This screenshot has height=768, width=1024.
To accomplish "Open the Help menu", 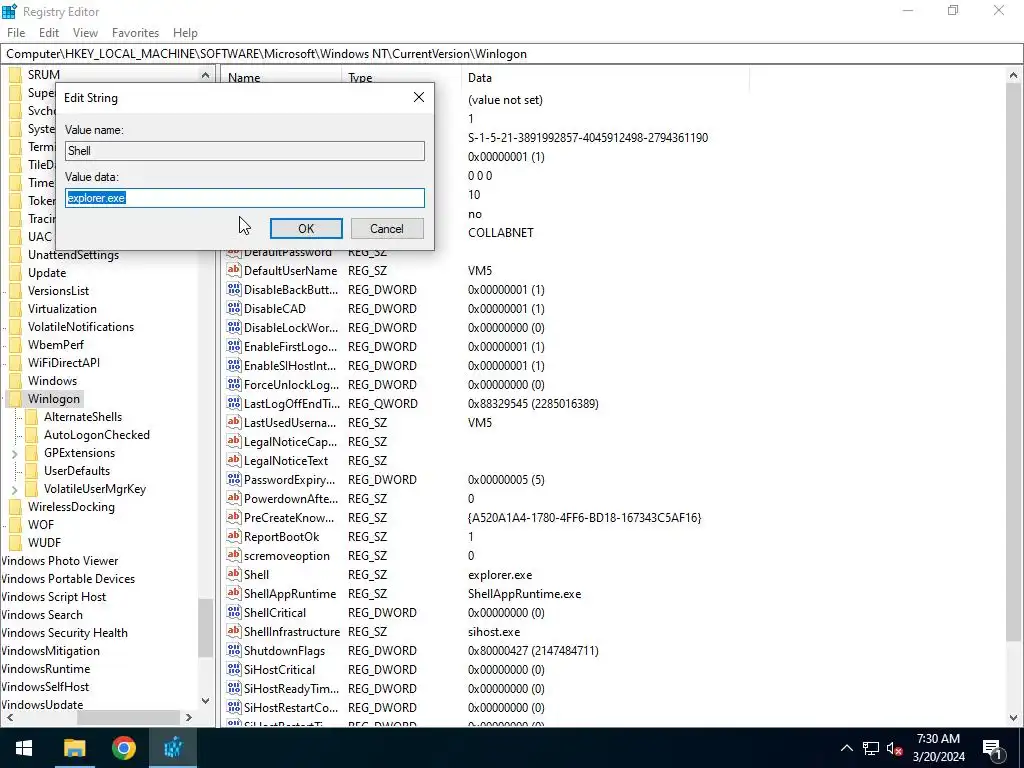I will coord(185,33).
